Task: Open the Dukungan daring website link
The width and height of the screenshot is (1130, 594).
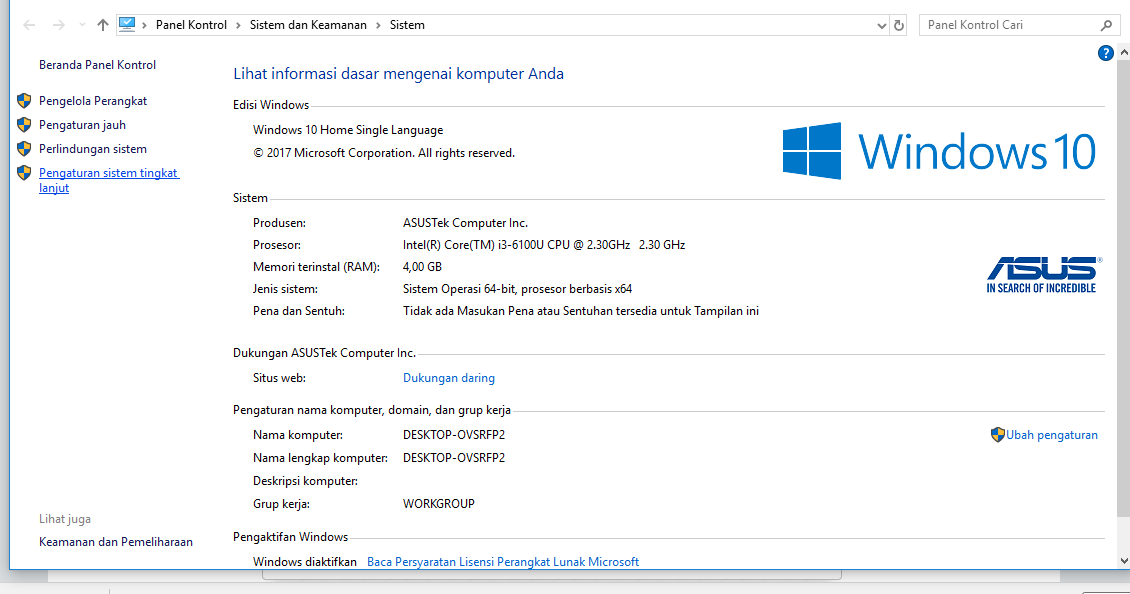Action: 448,378
